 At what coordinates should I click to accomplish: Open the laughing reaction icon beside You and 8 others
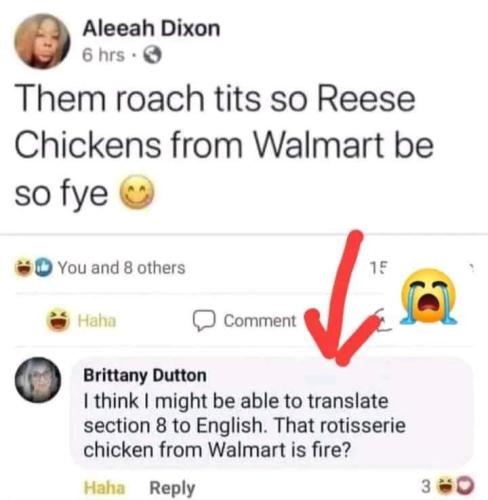[x=22, y=268]
